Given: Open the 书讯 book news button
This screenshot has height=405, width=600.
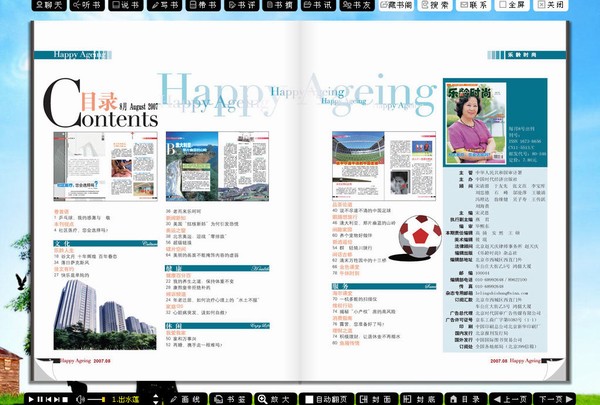Looking at the screenshot, I should pyautogui.click(x=318, y=5).
